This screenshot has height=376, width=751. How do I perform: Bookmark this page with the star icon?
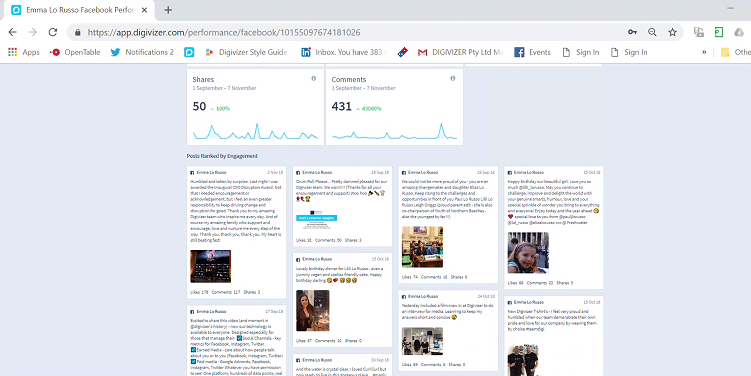click(x=672, y=33)
